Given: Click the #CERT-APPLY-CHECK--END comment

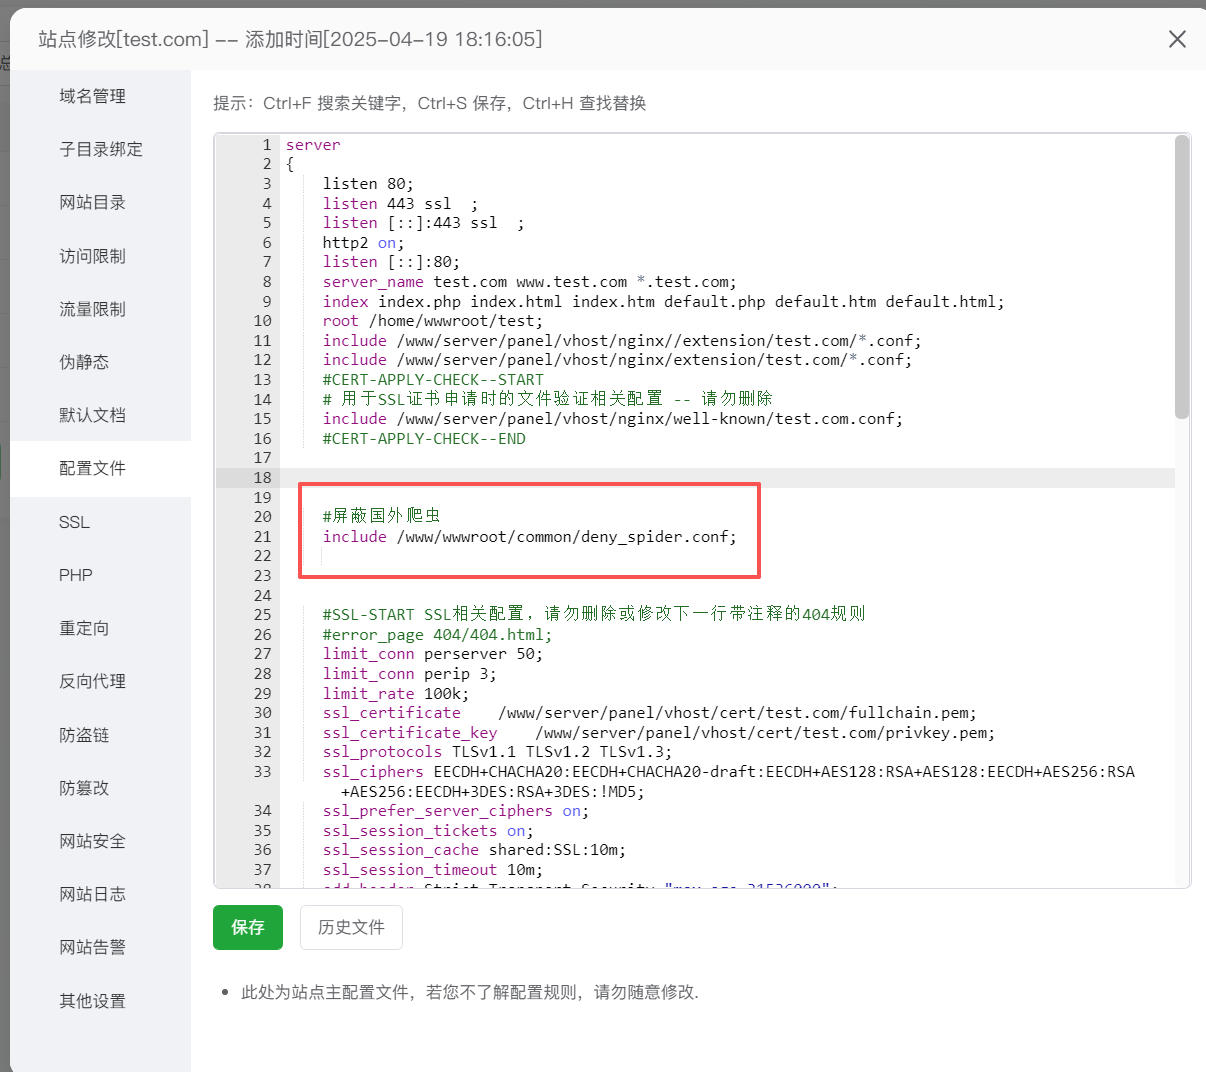Looking at the screenshot, I should pos(424,439).
